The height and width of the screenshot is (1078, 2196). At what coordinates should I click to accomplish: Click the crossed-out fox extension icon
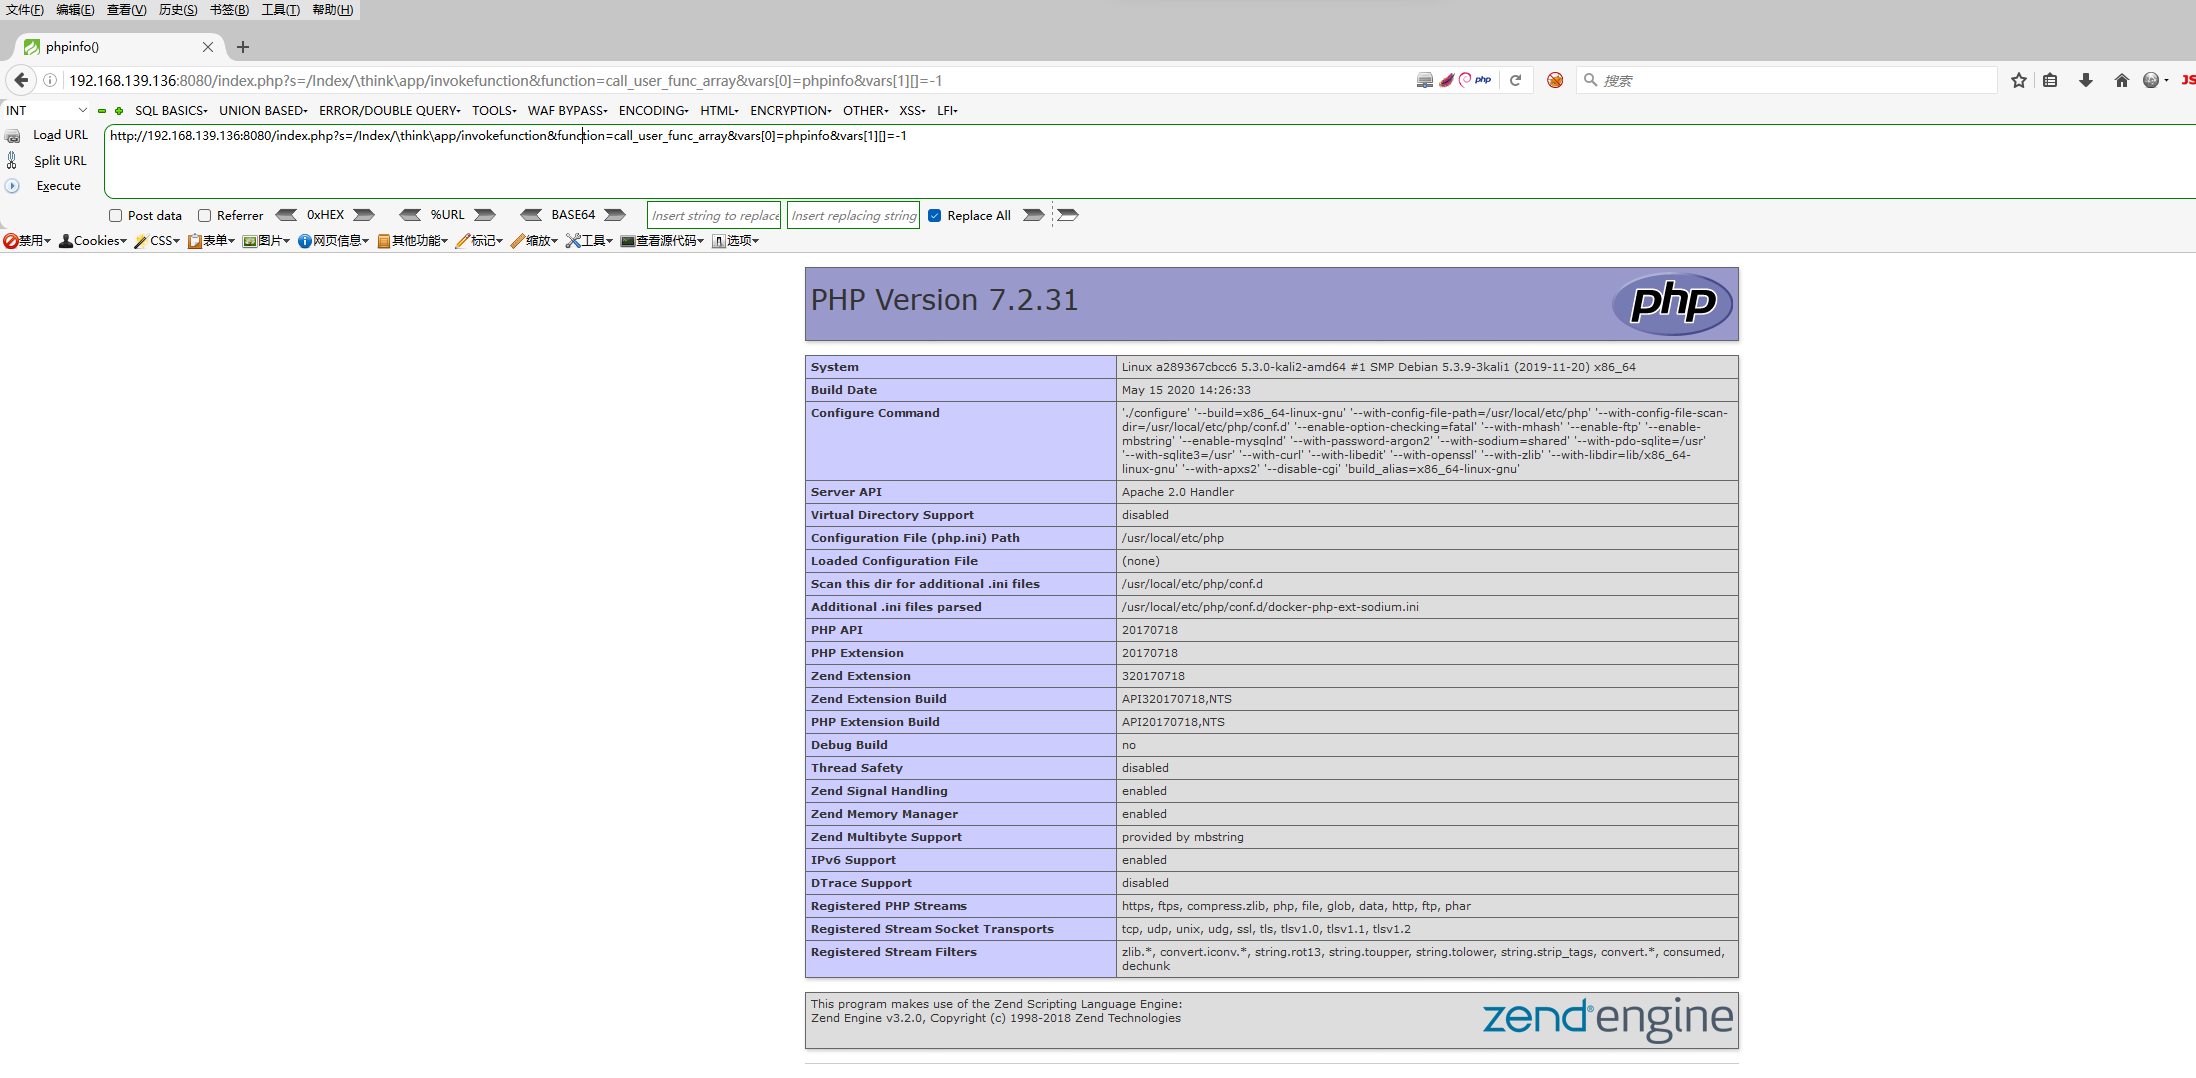(x=1555, y=80)
